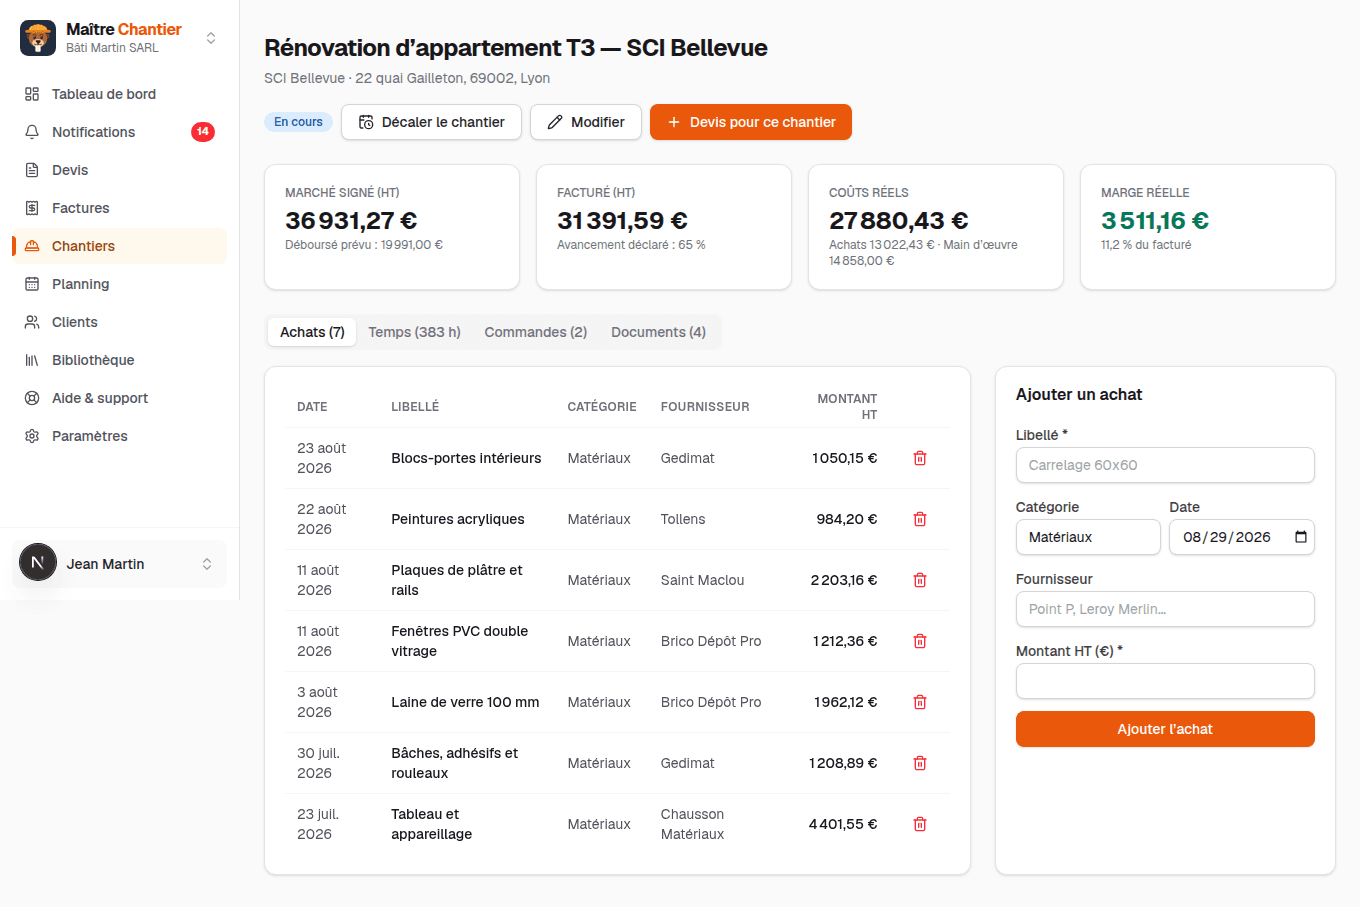Image resolution: width=1360 pixels, height=907 pixels.
Task: Delete the Blocs-portes intérieurs purchase
Action: point(920,458)
